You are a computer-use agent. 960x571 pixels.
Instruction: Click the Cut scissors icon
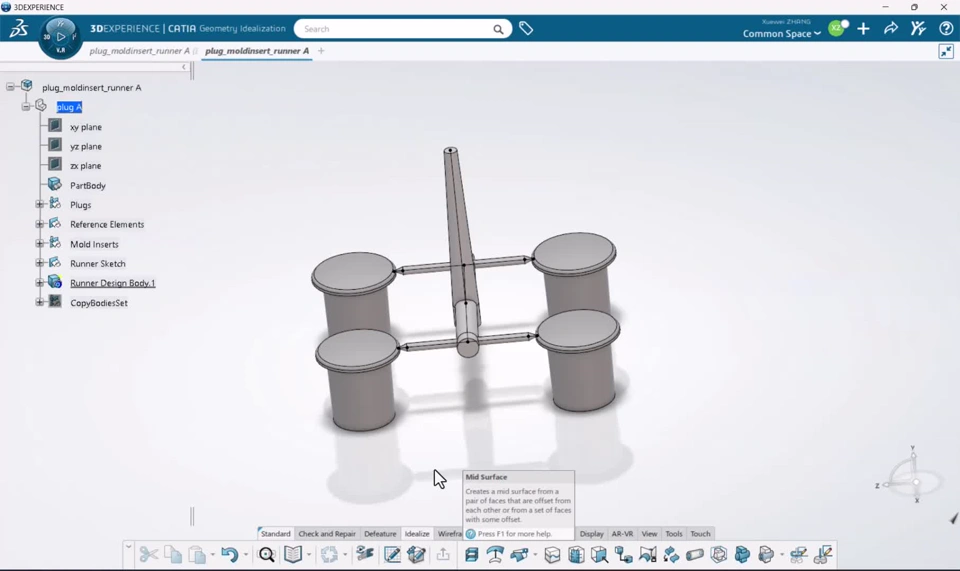pyautogui.click(x=148, y=554)
